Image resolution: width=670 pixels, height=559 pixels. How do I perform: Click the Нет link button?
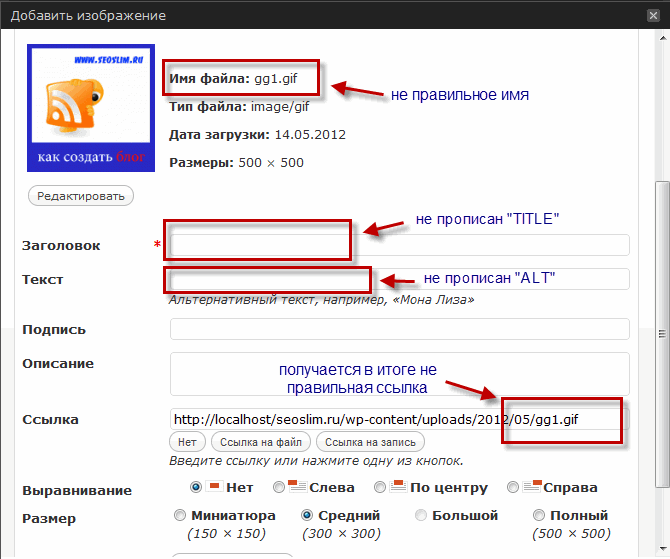(x=187, y=442)
